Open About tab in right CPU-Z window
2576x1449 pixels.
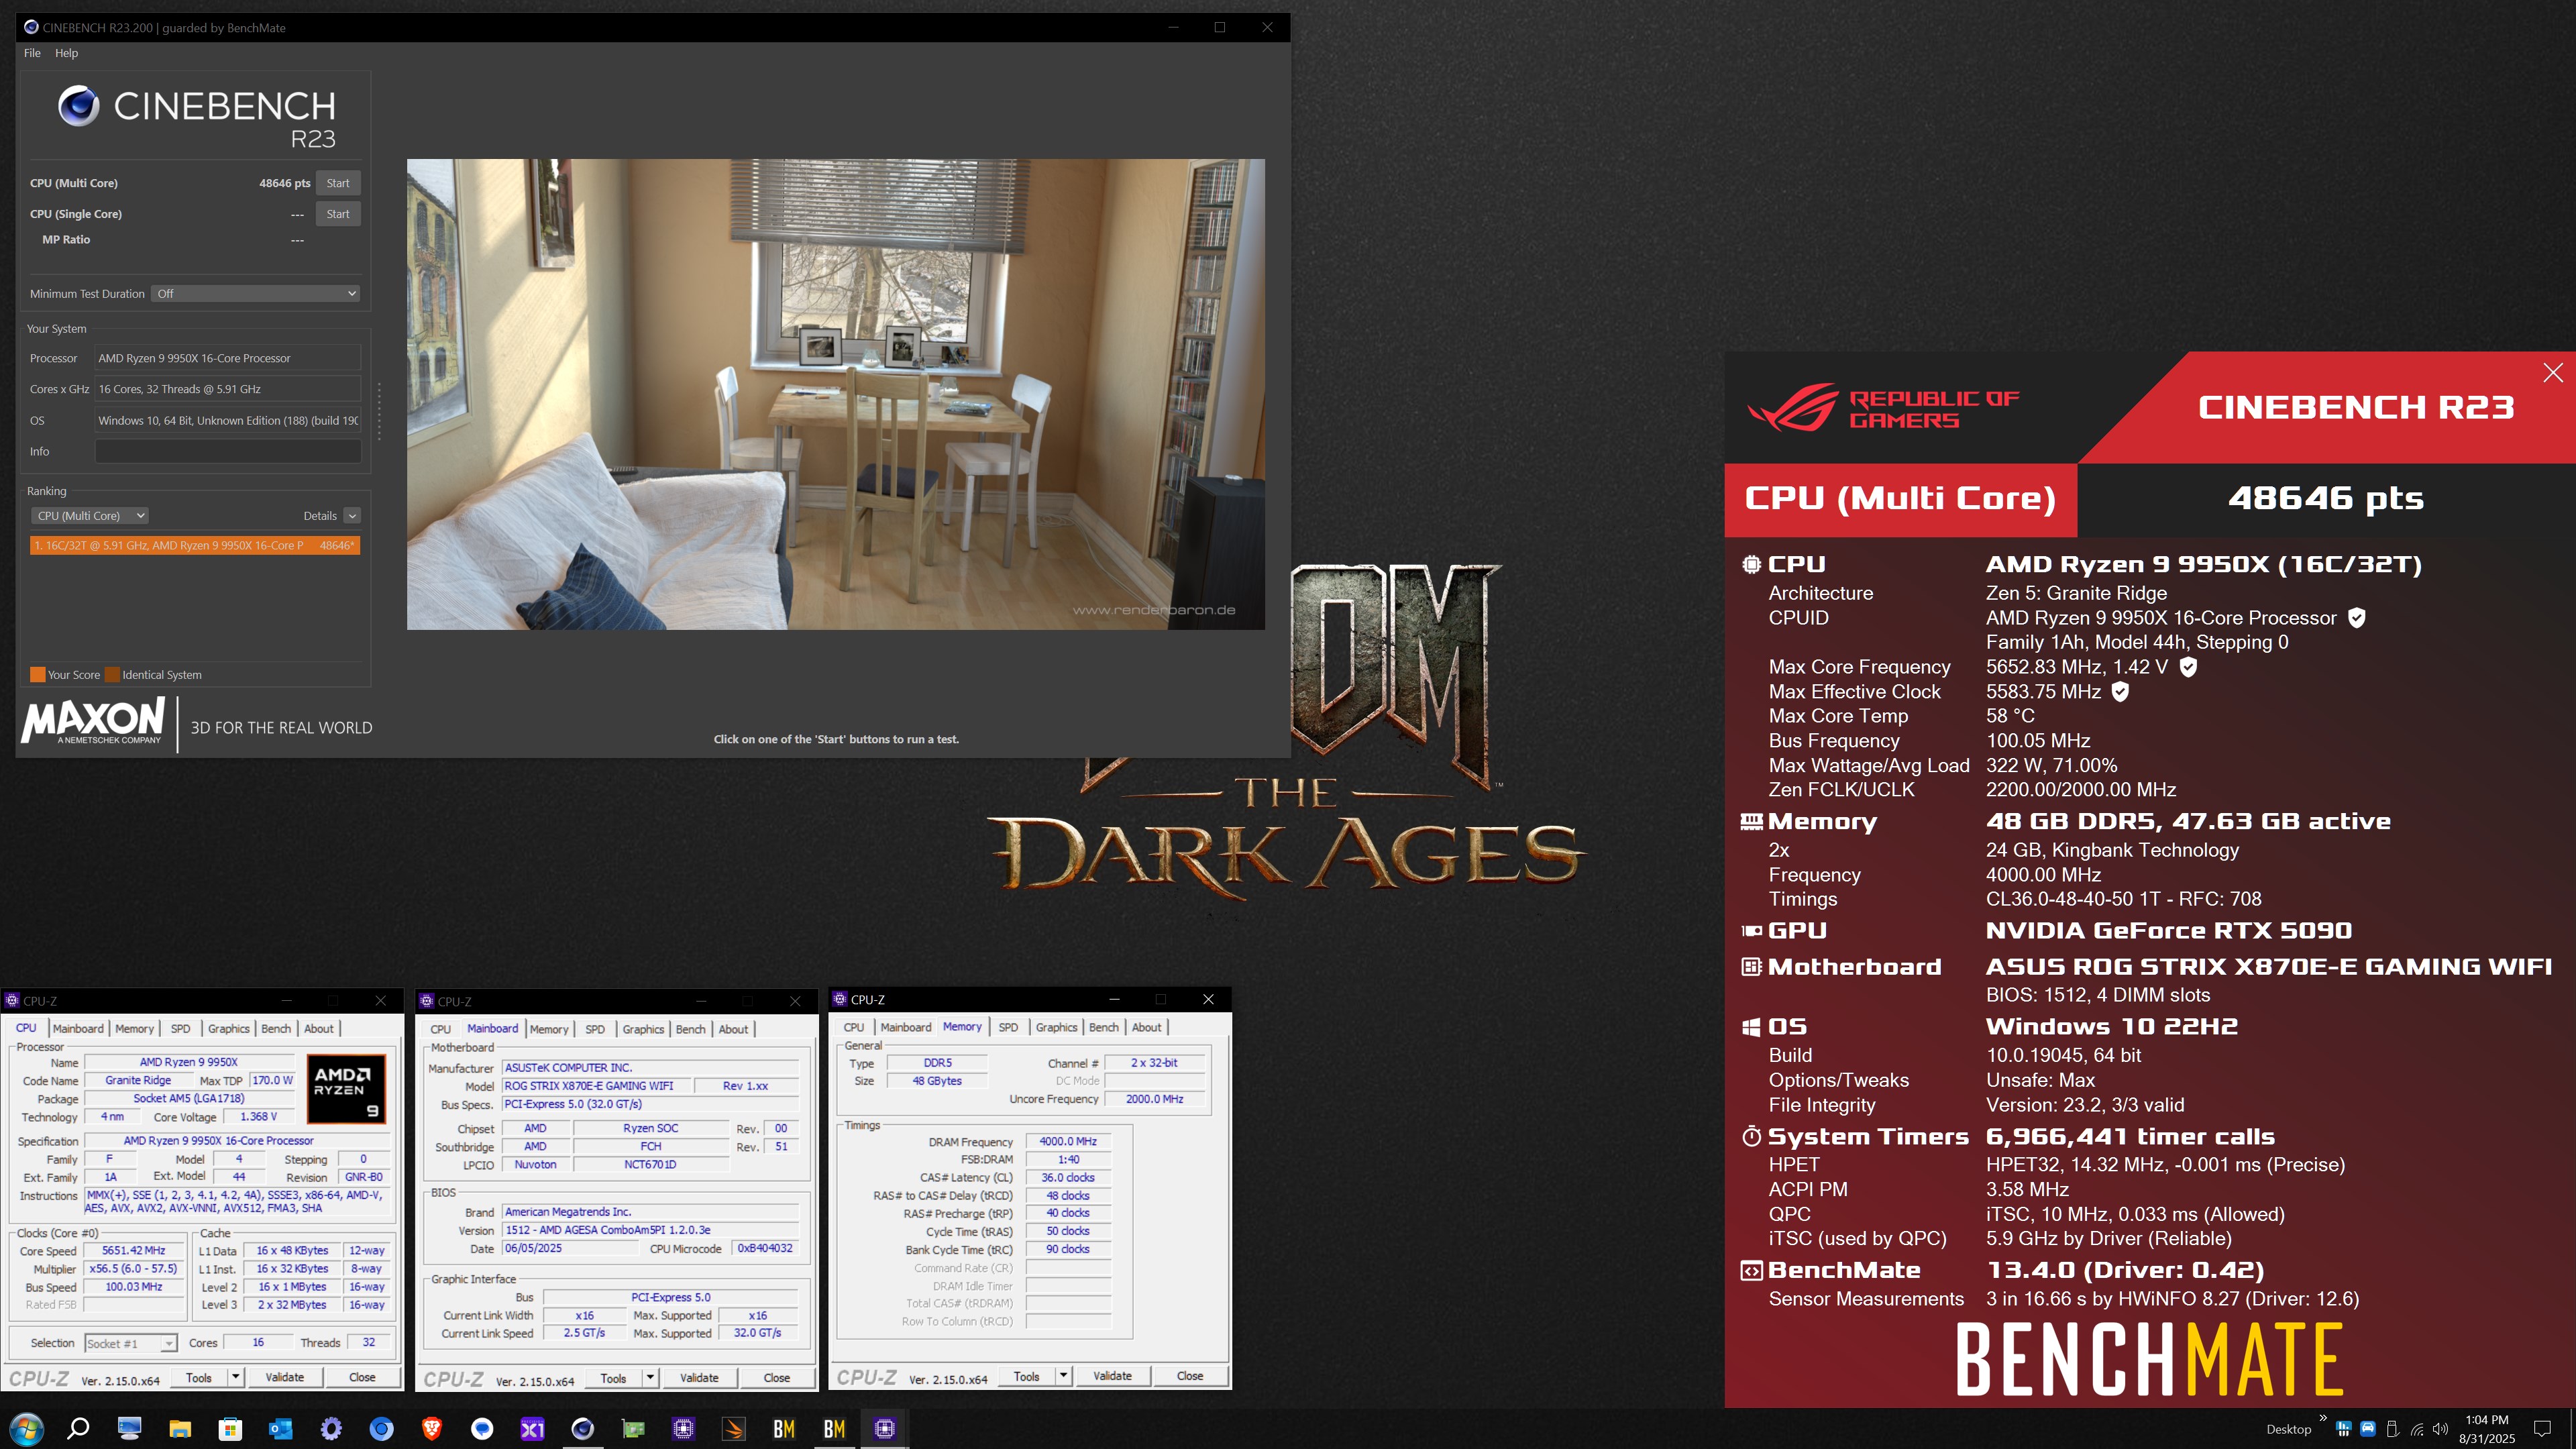[1147, 1027]
